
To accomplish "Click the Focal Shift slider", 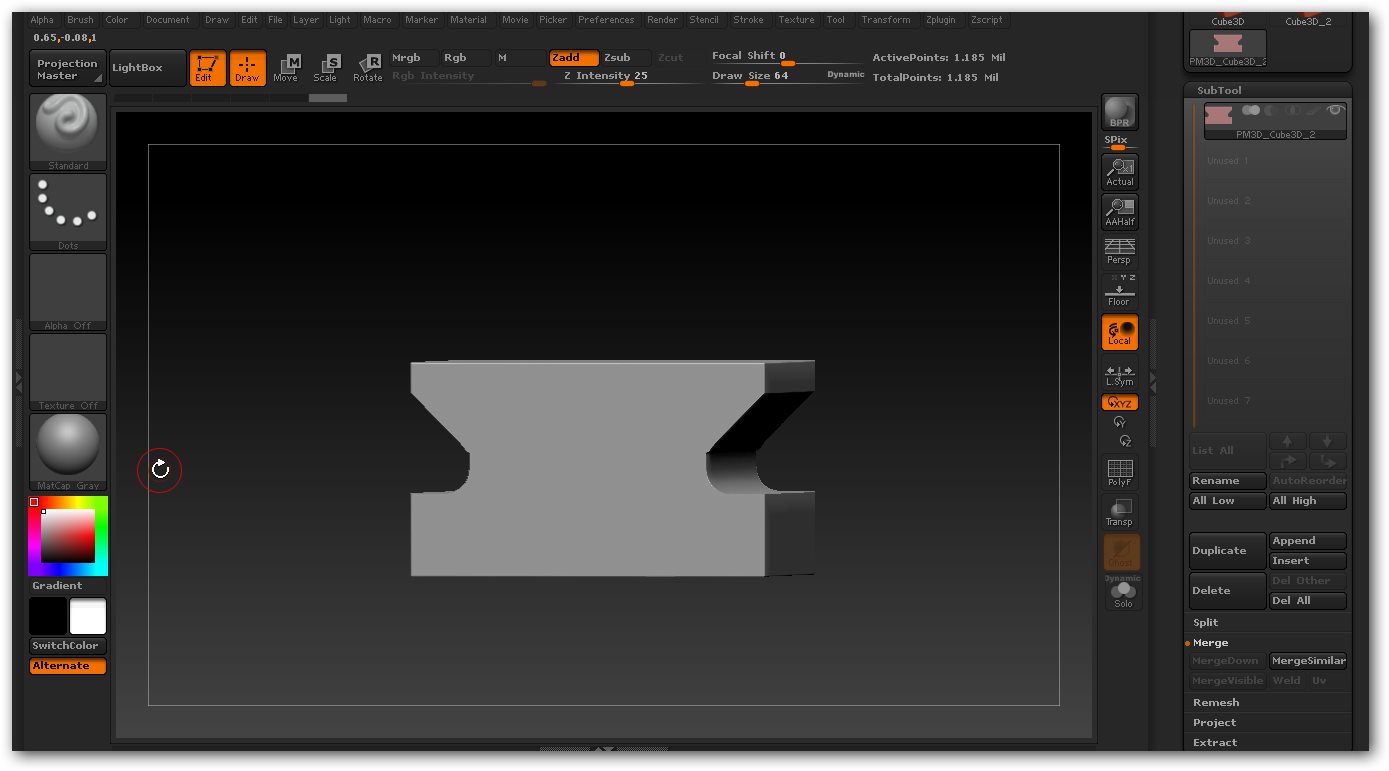I will pos(787,57).
